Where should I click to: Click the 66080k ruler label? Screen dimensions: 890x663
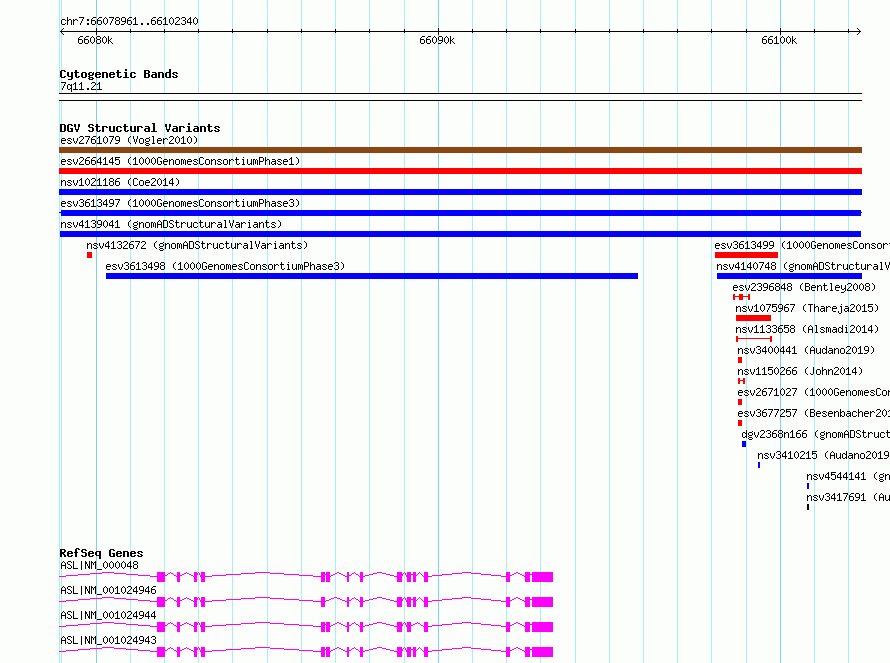tap(95, 40)
